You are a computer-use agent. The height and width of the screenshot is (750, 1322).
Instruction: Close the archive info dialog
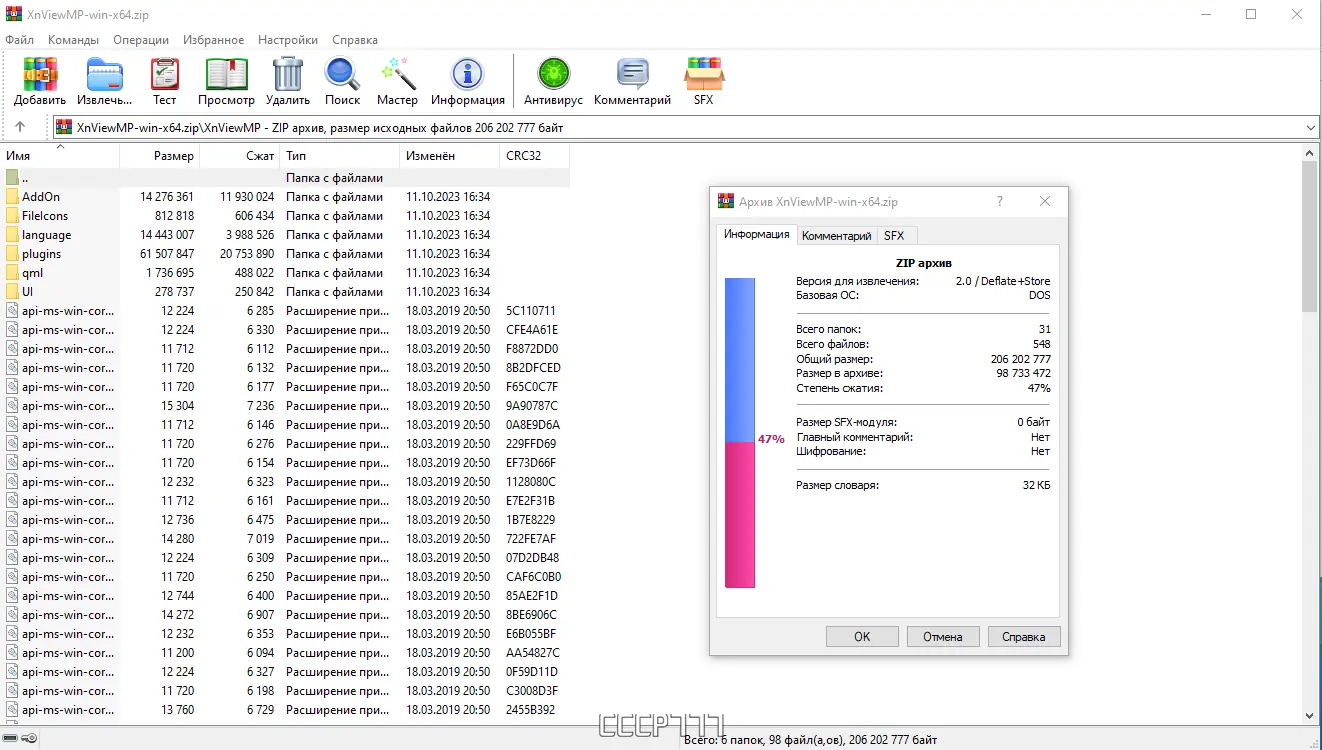(x=1045, y=201)
